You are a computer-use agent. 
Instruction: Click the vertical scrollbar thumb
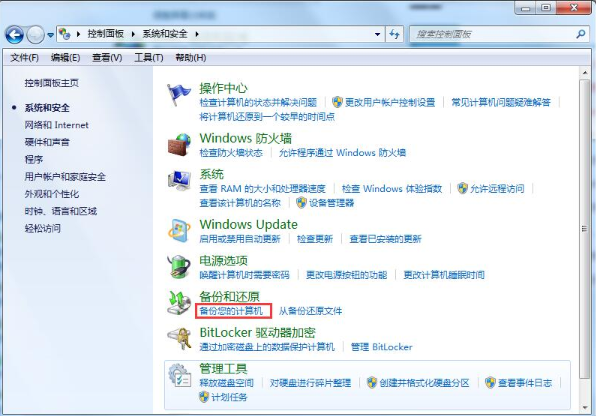pos(584,229)
